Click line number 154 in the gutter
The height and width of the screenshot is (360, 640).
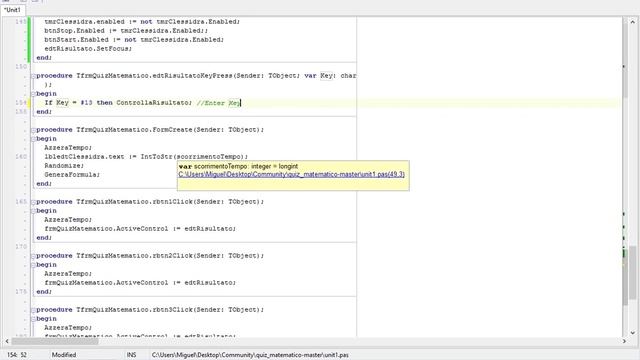[x=21, y=102]
